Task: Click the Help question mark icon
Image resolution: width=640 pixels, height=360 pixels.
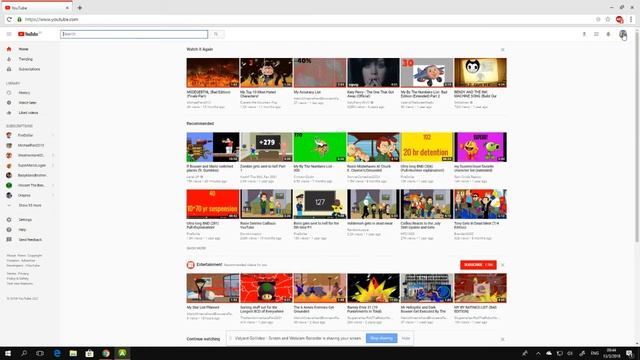Action: (9, 230)
